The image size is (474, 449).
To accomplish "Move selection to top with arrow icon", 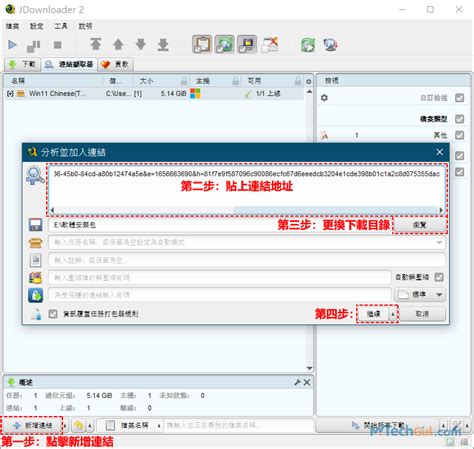I will (x=96, y=44).
